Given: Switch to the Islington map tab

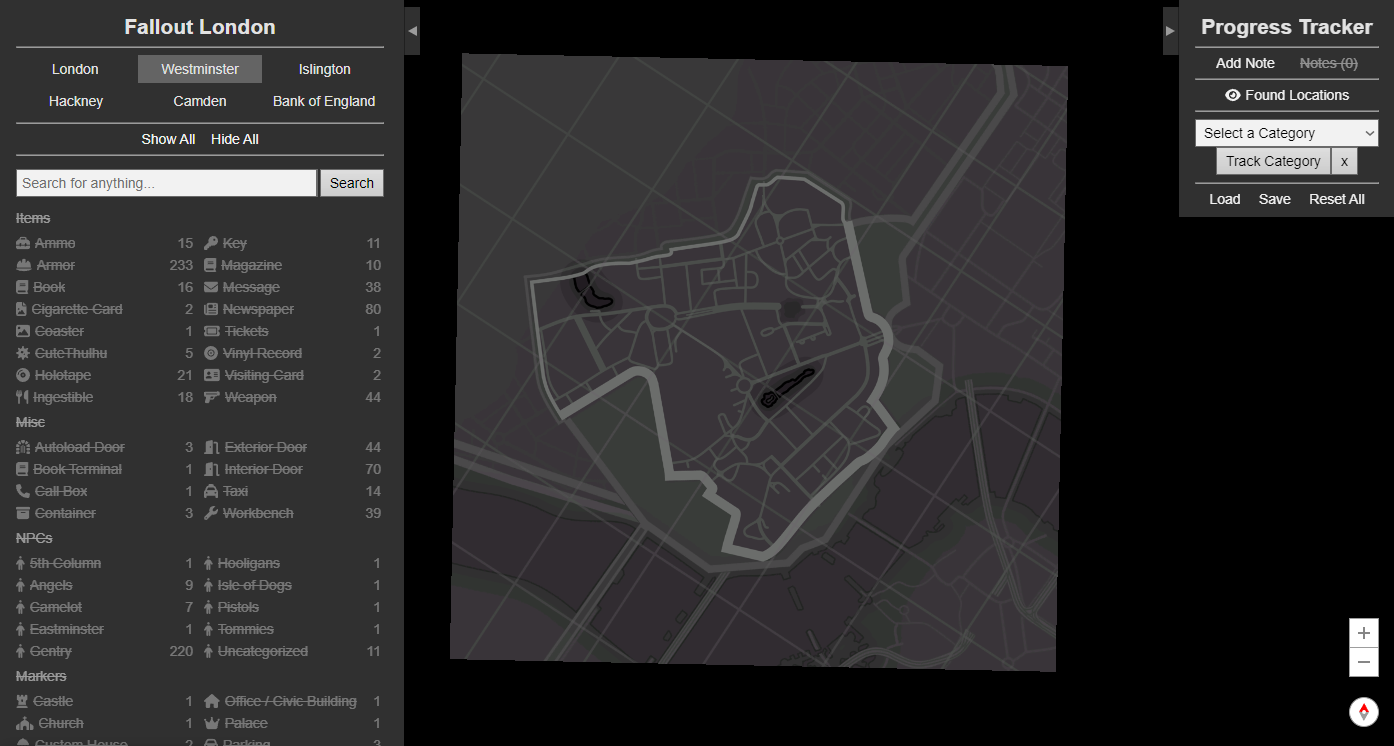Looking at the screenshot, I should coord(325,69).
